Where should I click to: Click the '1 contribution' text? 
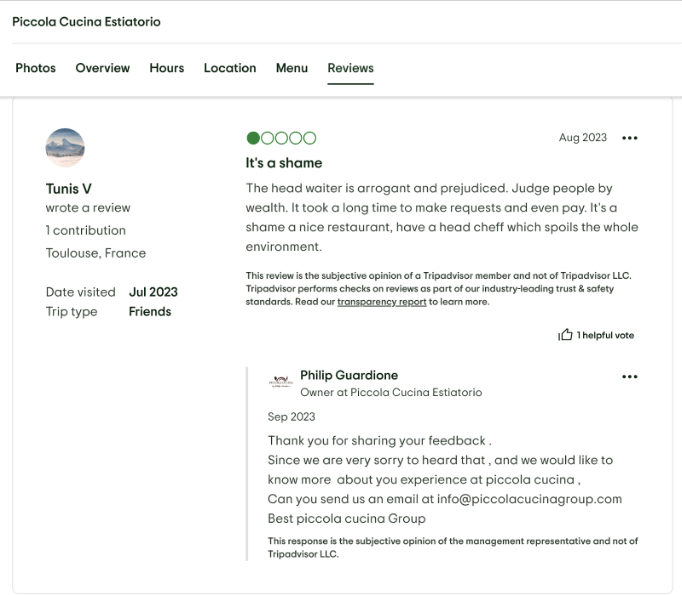coord(86,231)
